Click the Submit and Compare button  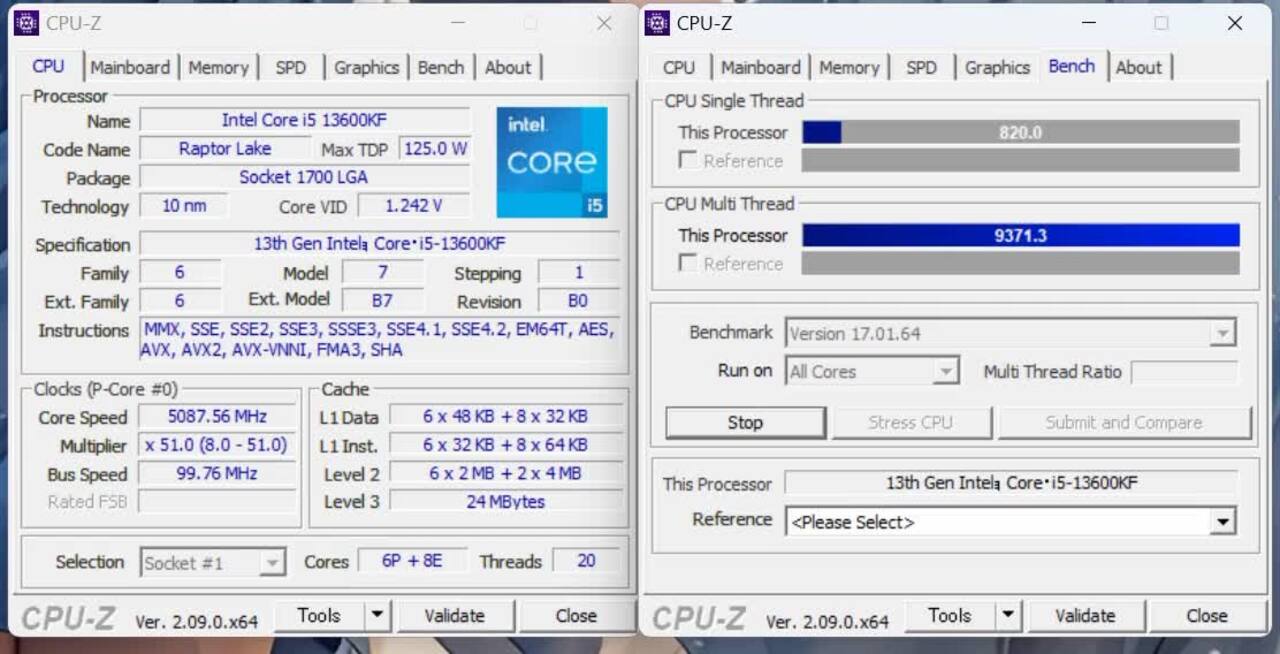pyautogui.click(x=1125, y=422)
